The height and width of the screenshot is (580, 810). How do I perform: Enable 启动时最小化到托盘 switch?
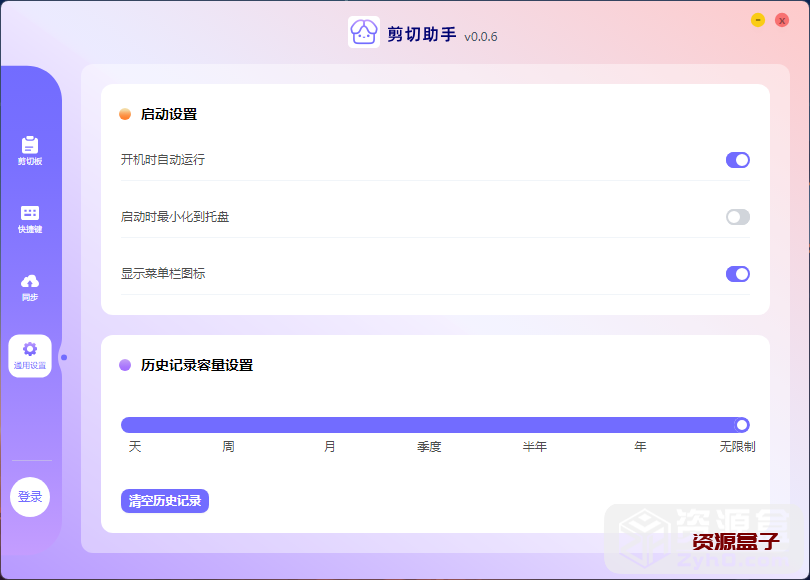click(738, 217)
